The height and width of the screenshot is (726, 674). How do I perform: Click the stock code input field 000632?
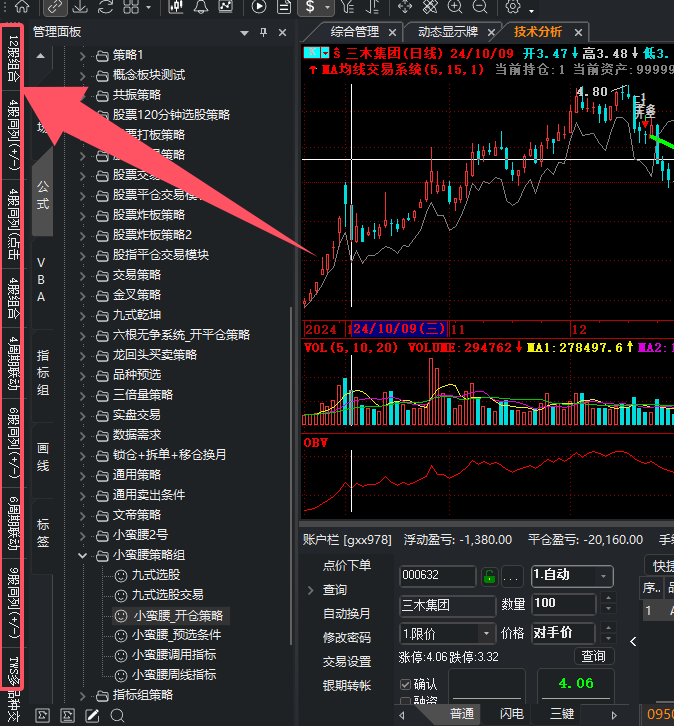click(x=437, y=576)
